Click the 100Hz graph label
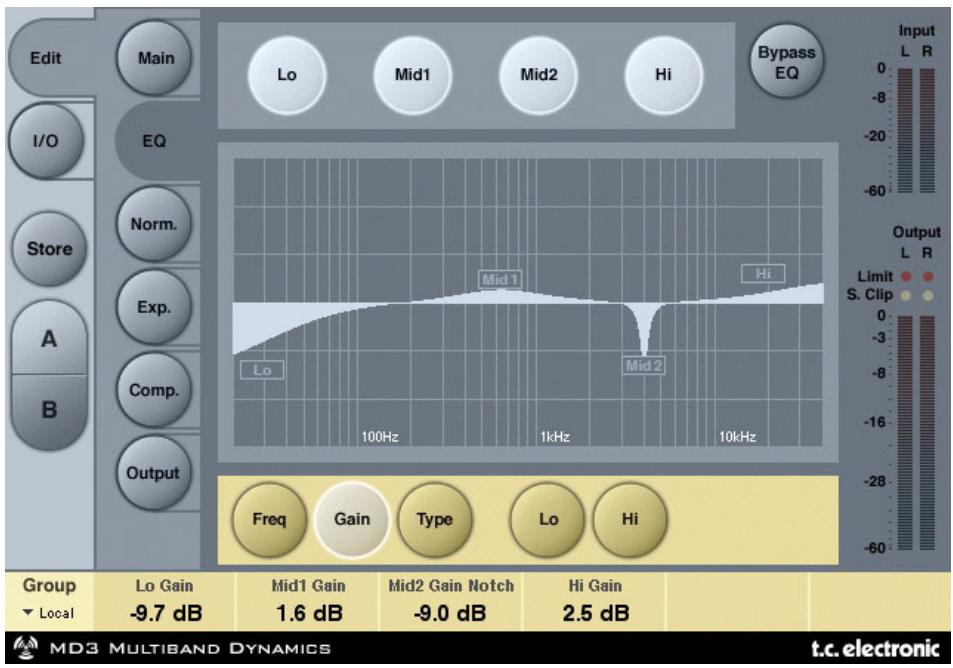The image size is (953, 668). 380,436
